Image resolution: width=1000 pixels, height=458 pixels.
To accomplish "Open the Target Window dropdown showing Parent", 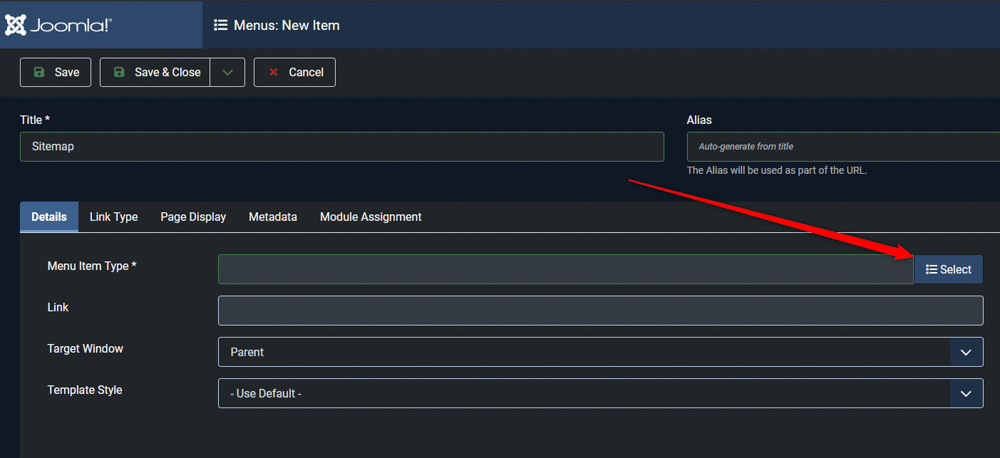I will click(x=601, y=352).
